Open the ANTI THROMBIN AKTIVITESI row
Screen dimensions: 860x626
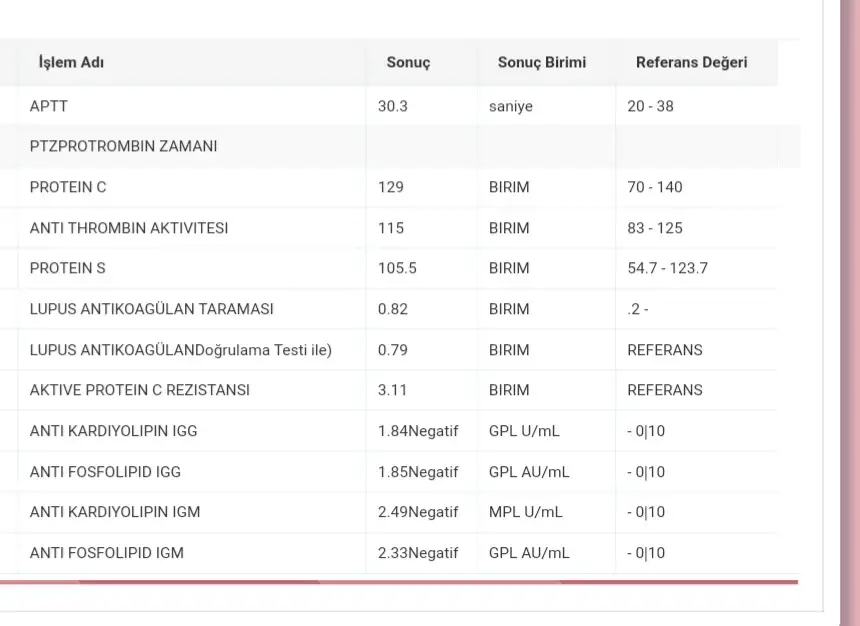[x=129, y=228]
